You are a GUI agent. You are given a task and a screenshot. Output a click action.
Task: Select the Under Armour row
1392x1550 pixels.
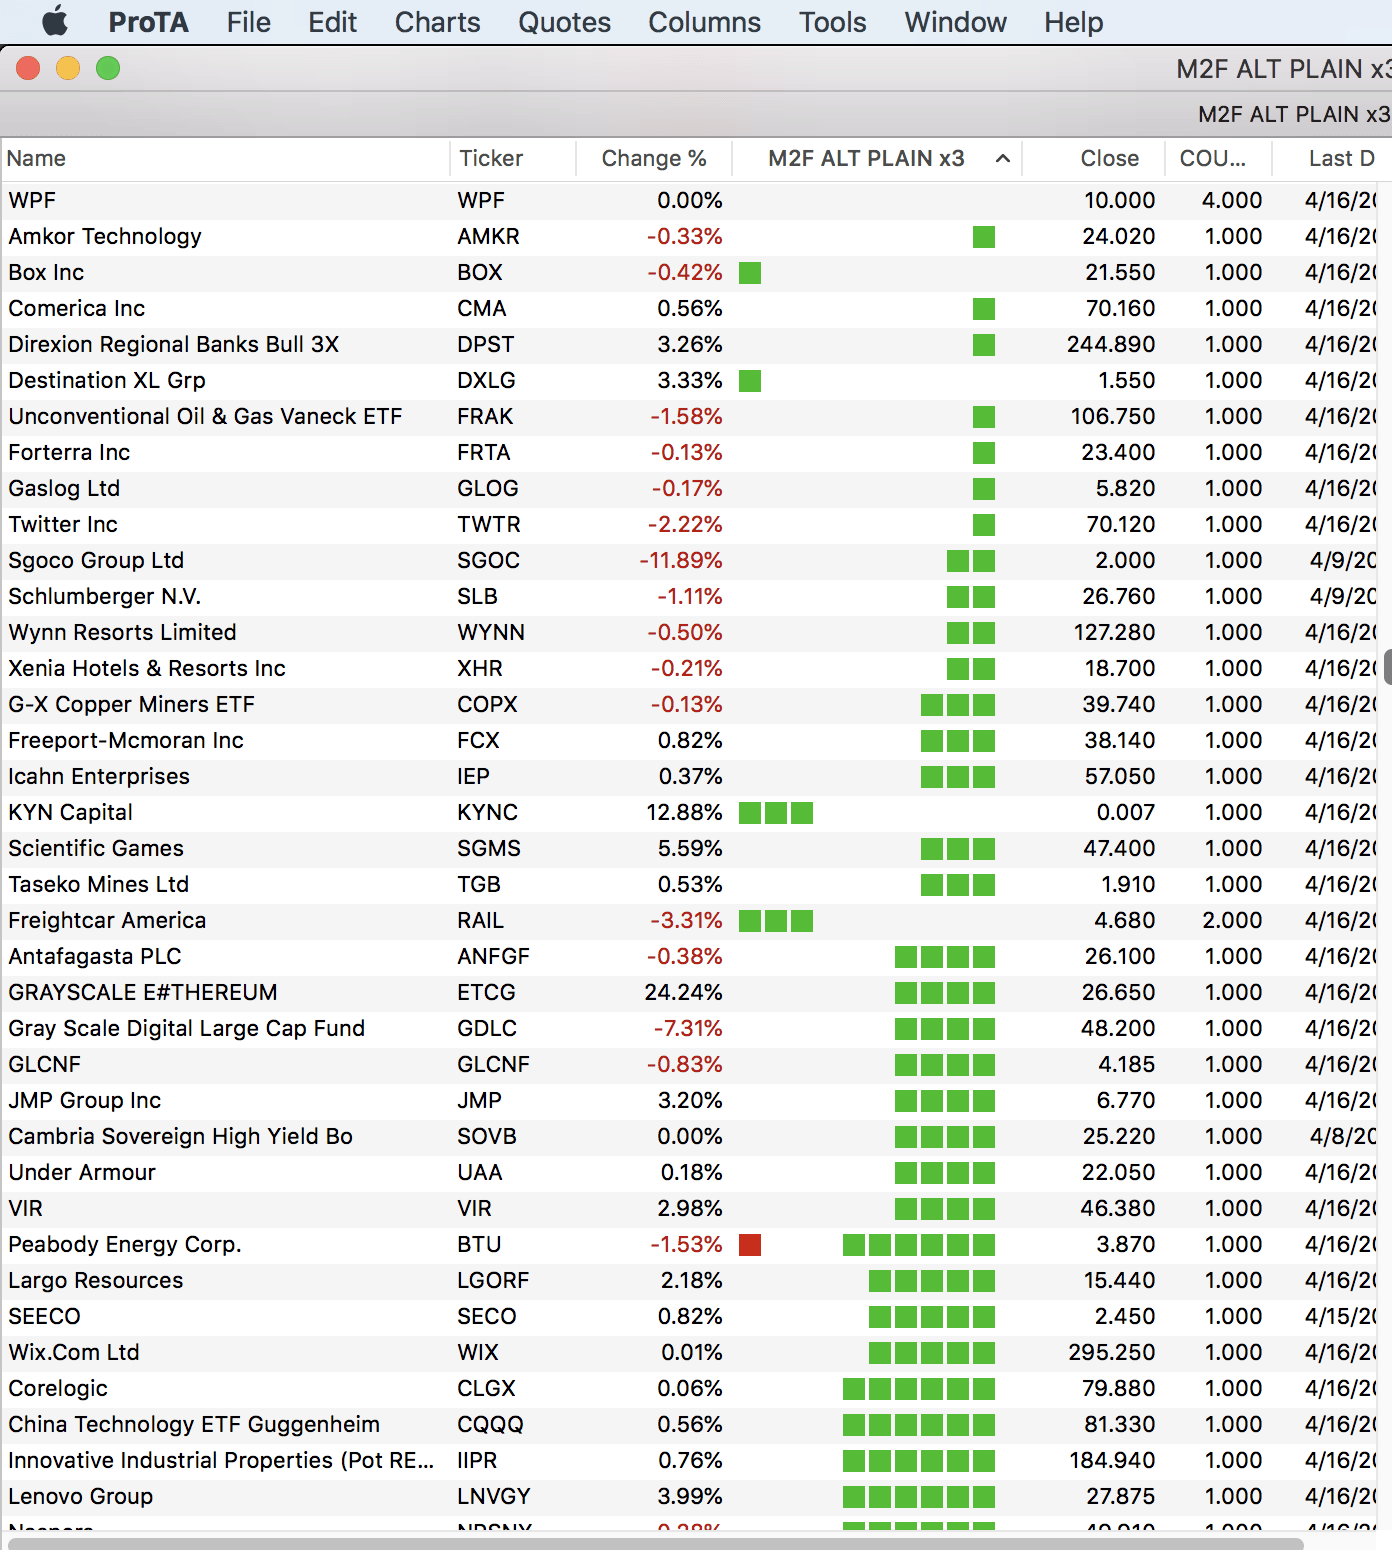click(x=690, y=1173)
